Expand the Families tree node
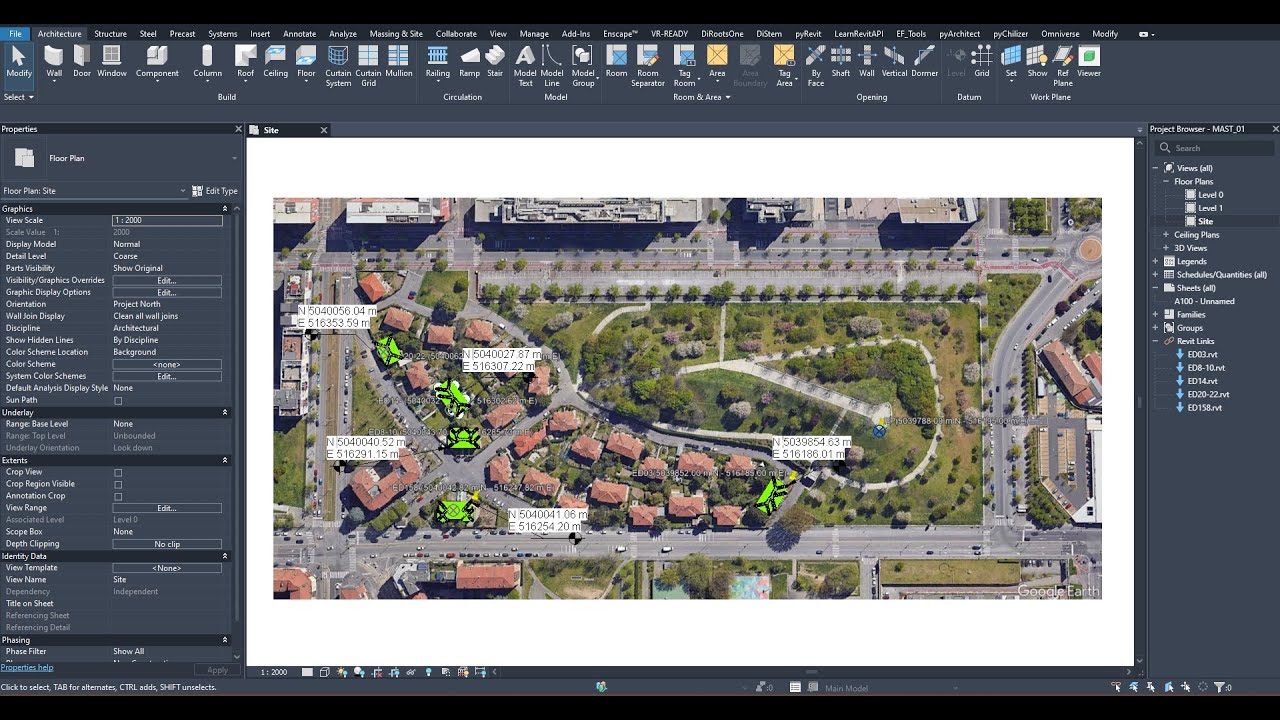This screenshot has width=1280, height=720. (x=1156, y=315)
